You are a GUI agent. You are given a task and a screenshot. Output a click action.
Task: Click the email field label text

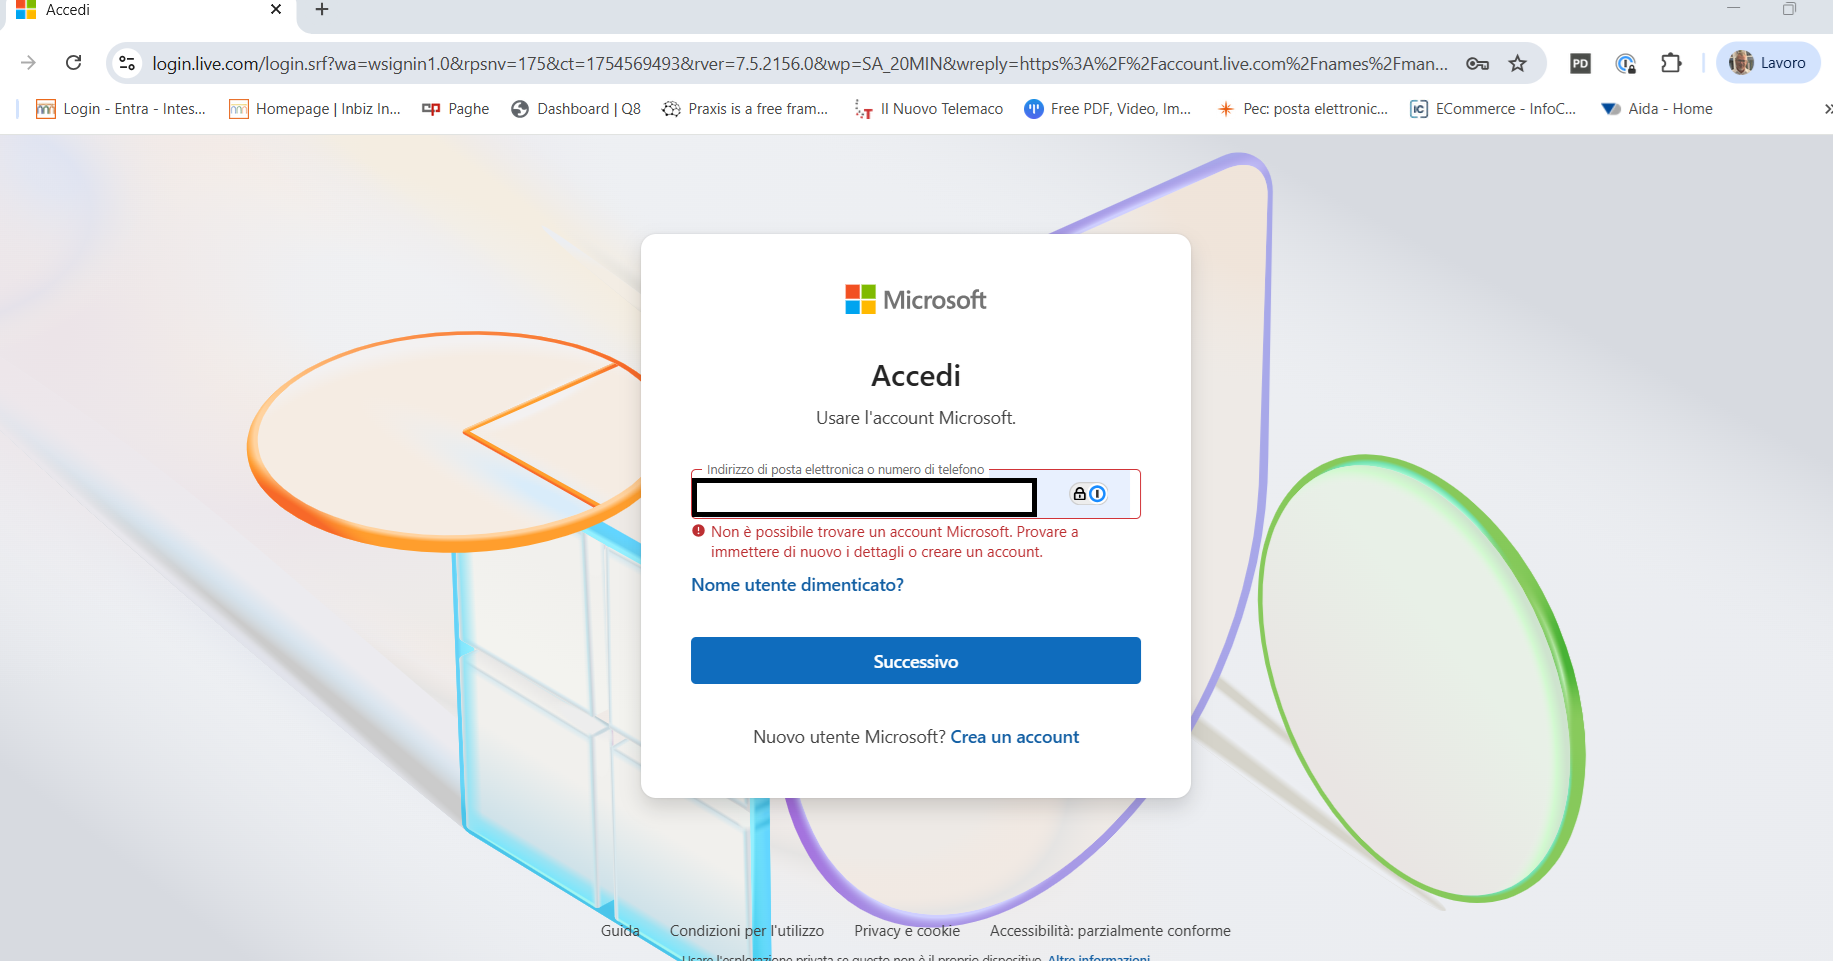845,470
